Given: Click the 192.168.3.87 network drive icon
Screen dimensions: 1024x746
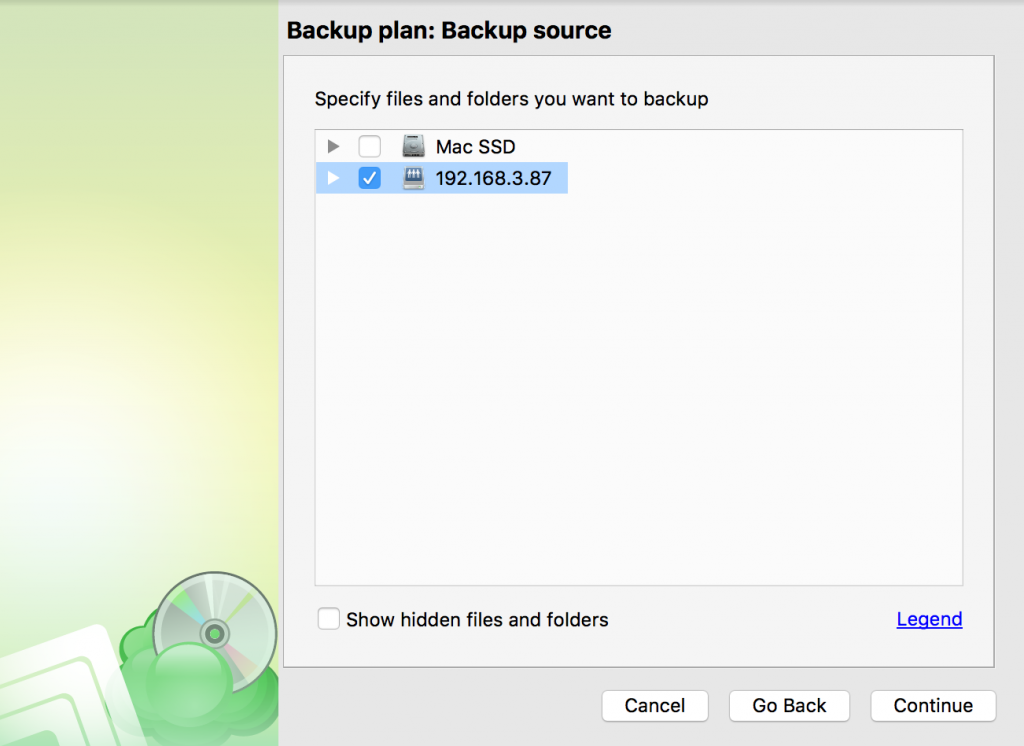Looking at the screenshot, I should (x=413, y=178).
